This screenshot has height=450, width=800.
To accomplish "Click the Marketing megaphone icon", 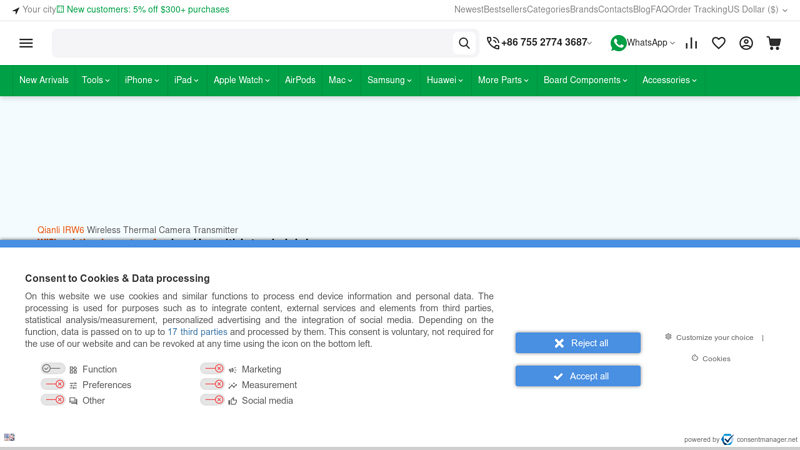I will [x=233, y=370].
